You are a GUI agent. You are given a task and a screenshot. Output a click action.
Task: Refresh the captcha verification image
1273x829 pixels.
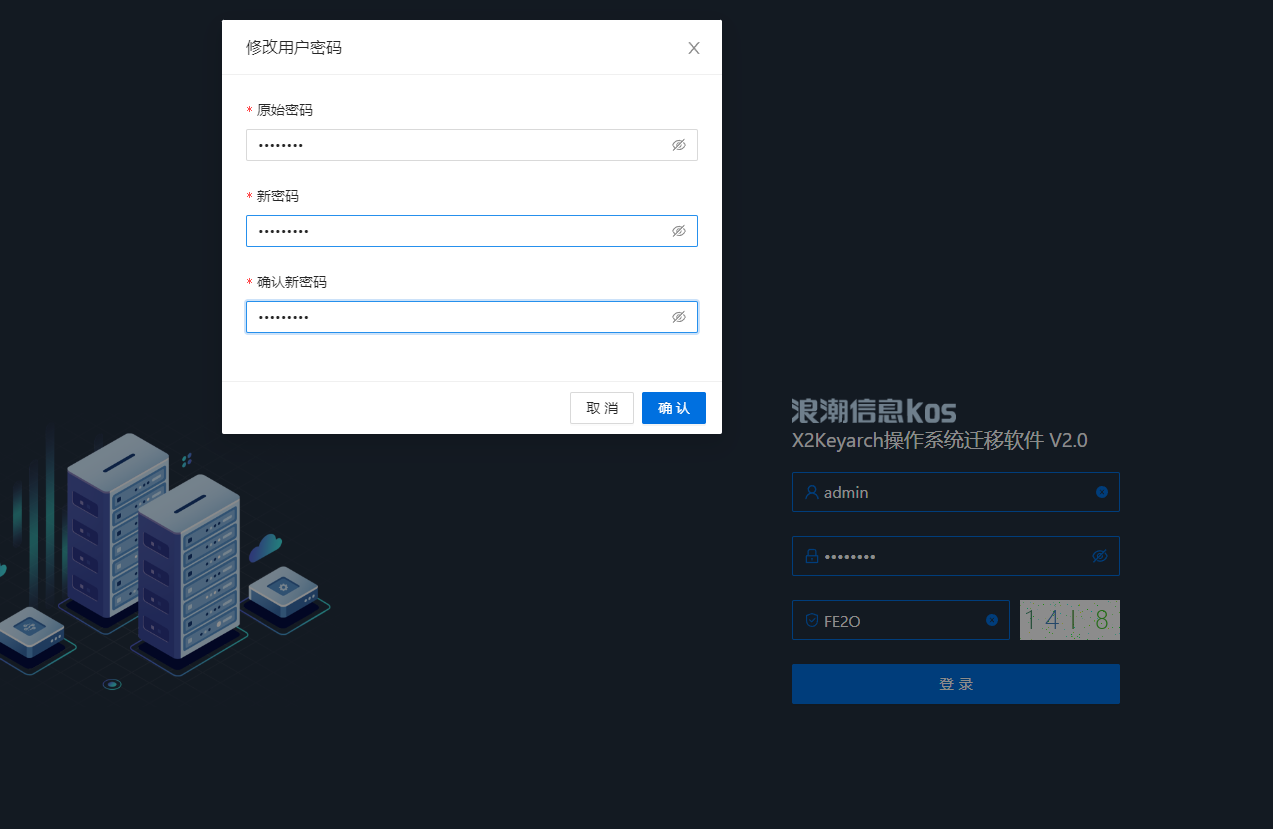[x=1069, y=620]
